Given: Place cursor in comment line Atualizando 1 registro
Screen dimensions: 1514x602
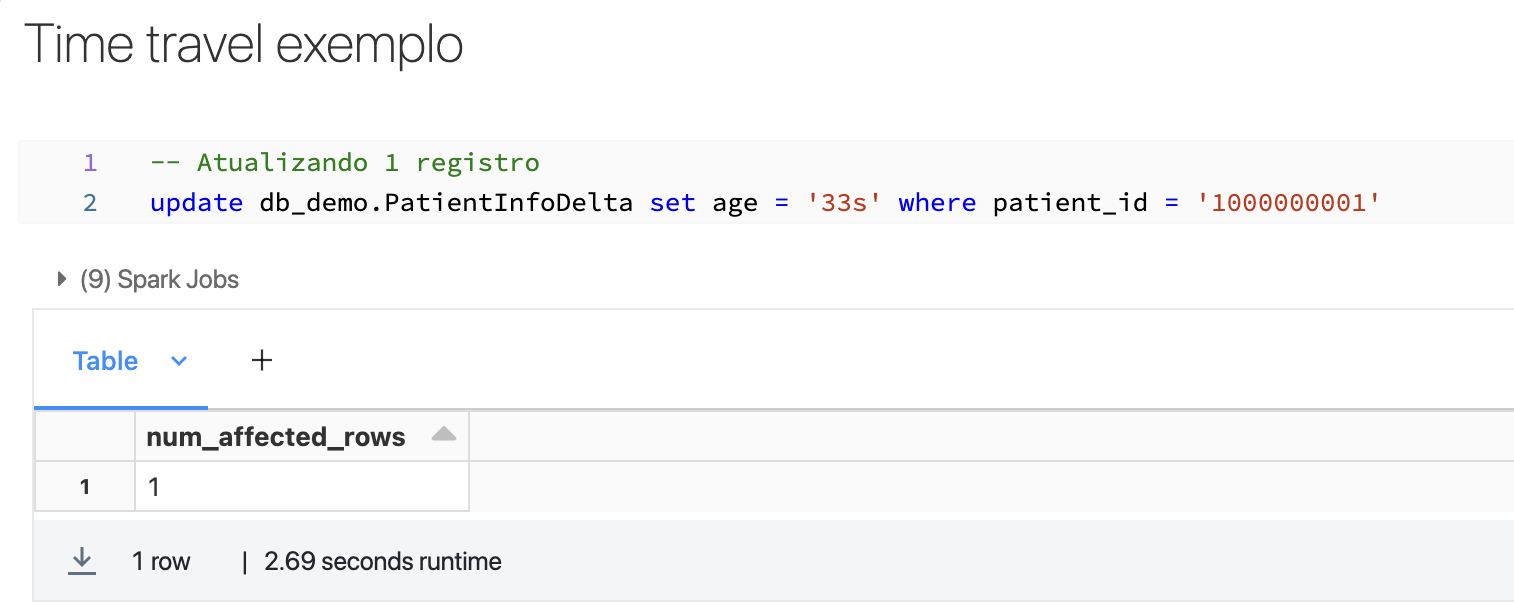Looking at the screenshot, I should [345, 162].
